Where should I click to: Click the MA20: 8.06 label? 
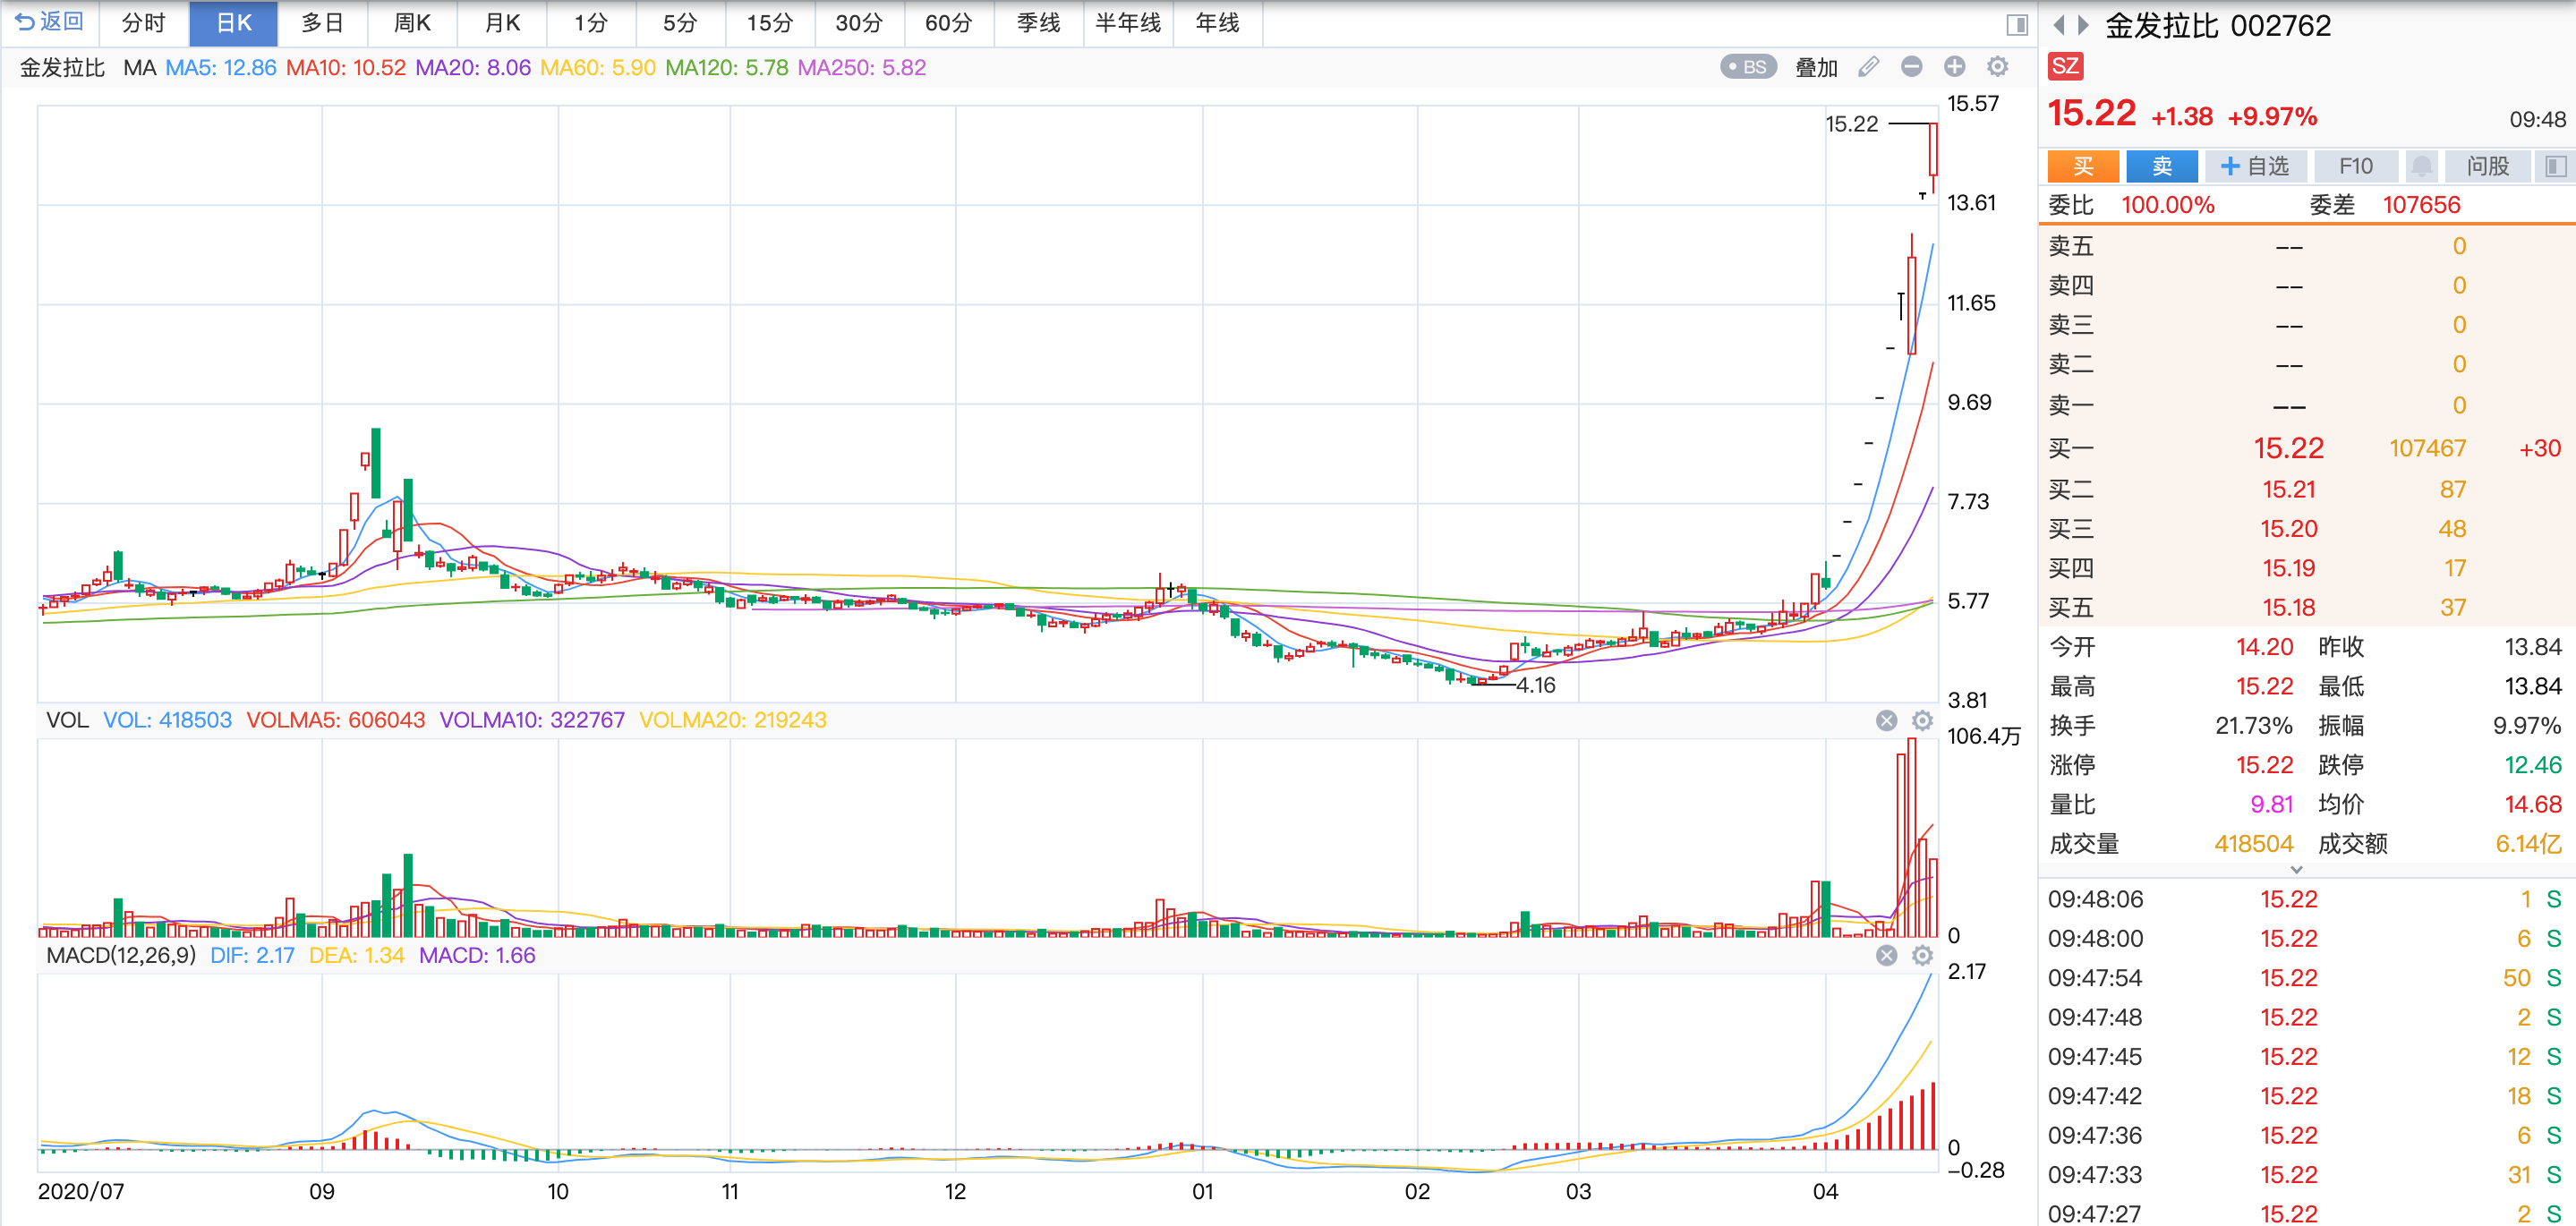tap(473, 68)
